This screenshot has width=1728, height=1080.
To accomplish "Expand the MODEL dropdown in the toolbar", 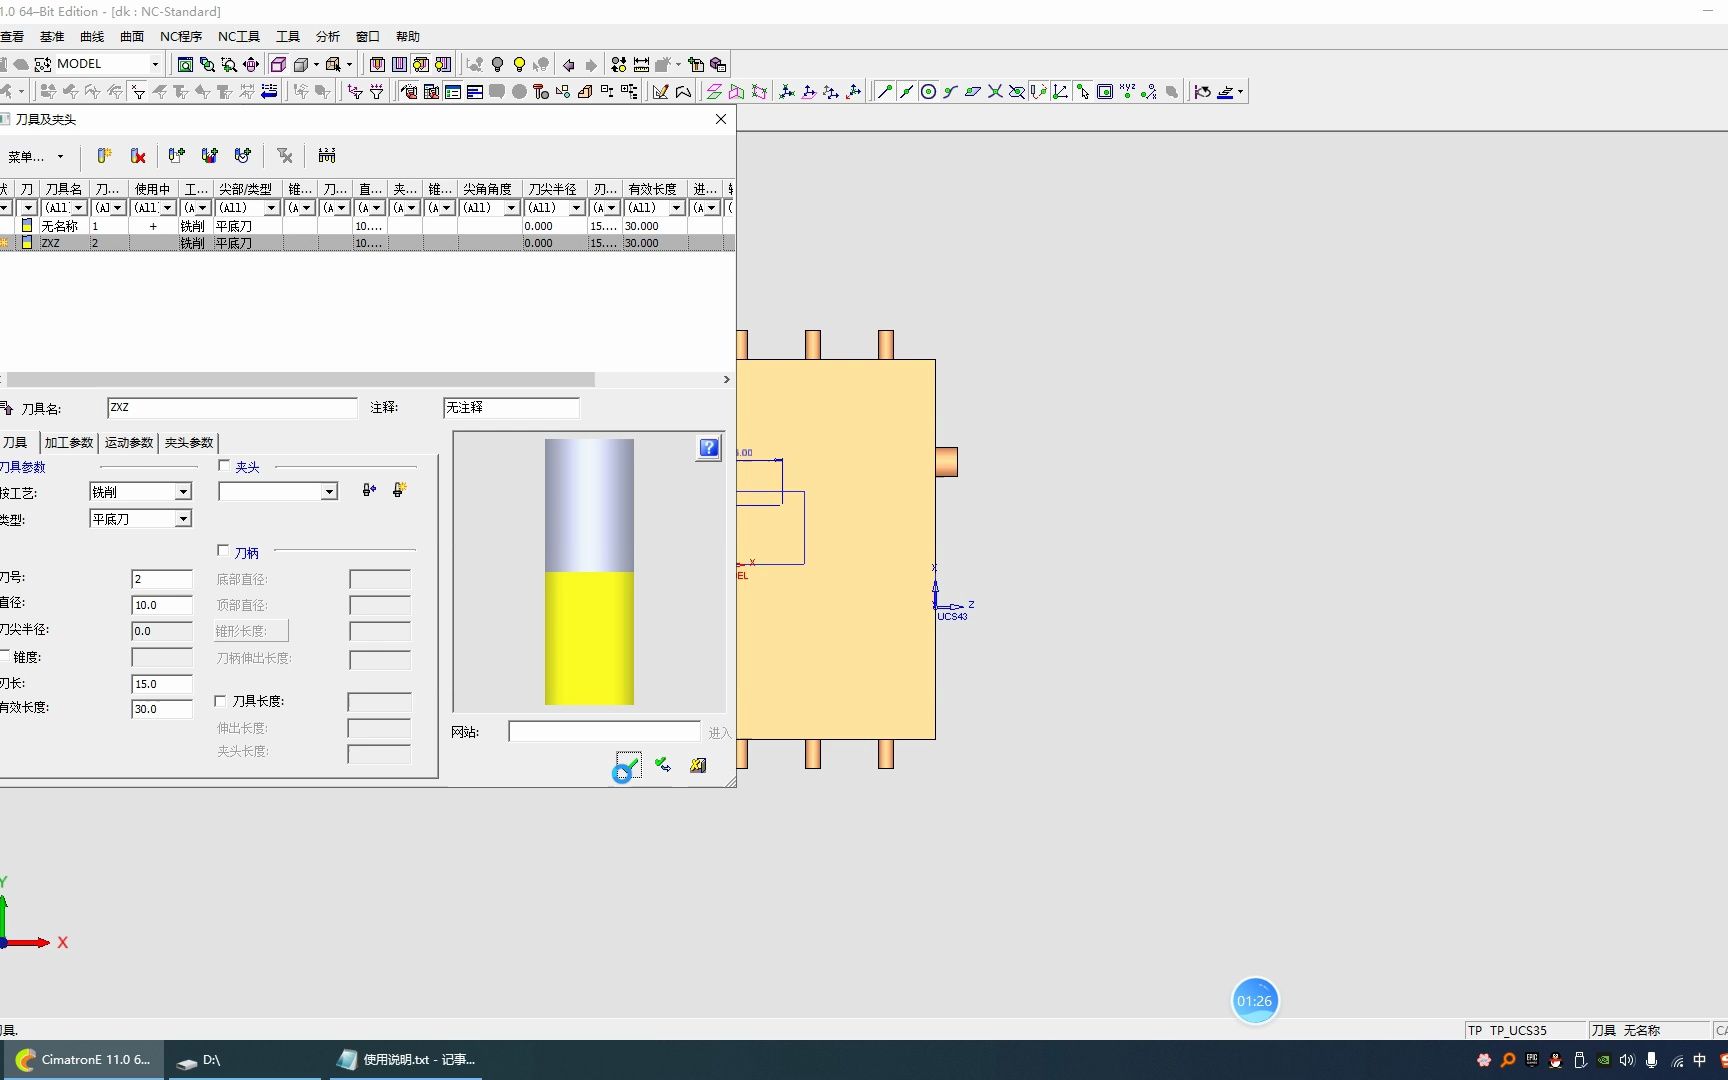I will 155,64.
